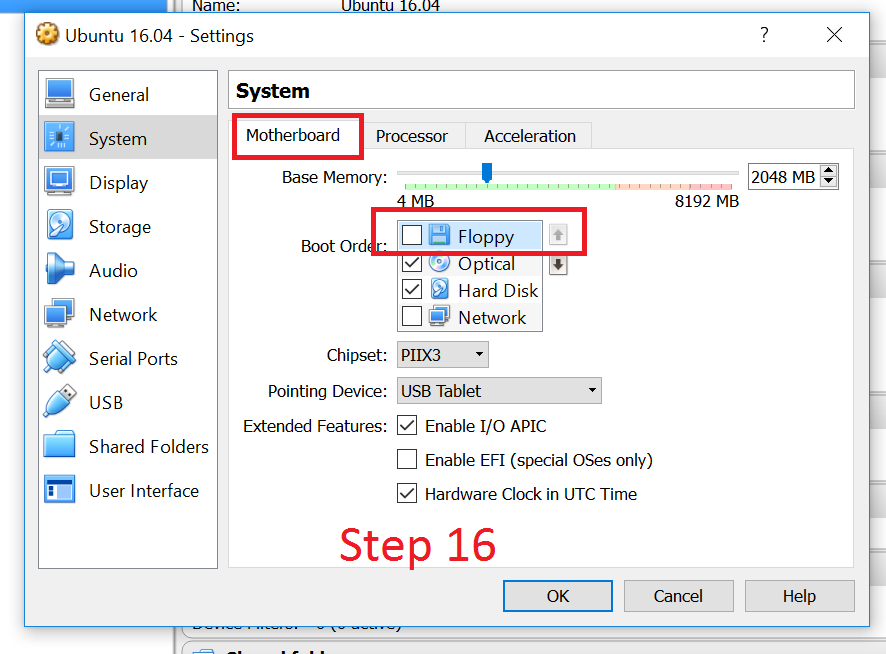Enable the Network boot checkbox
Screen dimensions: 886x654
click(412, 317)
